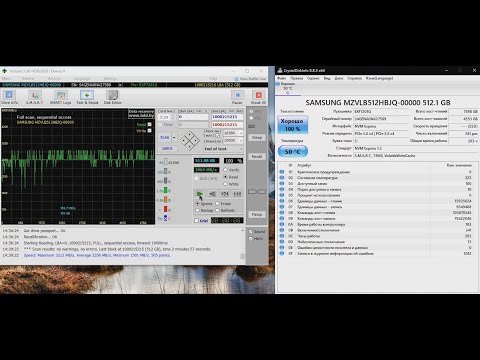Expand the block size dropdown
The height and width of the screenshot is (360, 480).
click(233, 133)
